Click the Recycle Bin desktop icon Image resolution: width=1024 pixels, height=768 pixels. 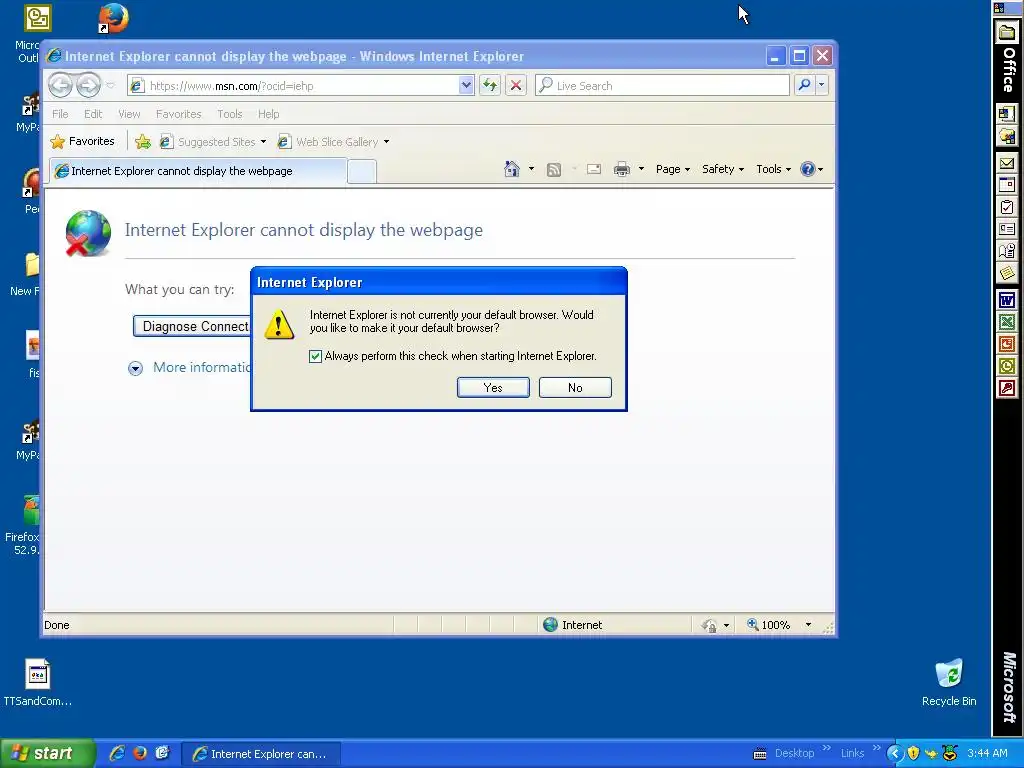949,682
